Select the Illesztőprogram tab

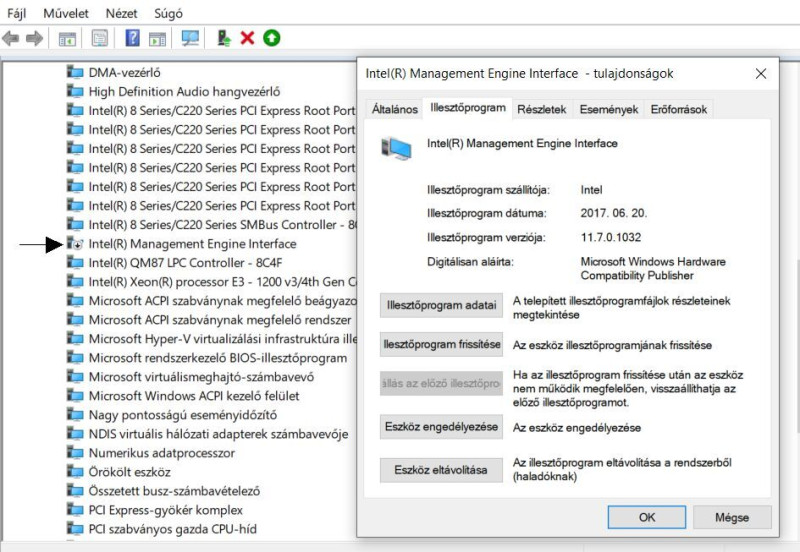tap(468, 108)
